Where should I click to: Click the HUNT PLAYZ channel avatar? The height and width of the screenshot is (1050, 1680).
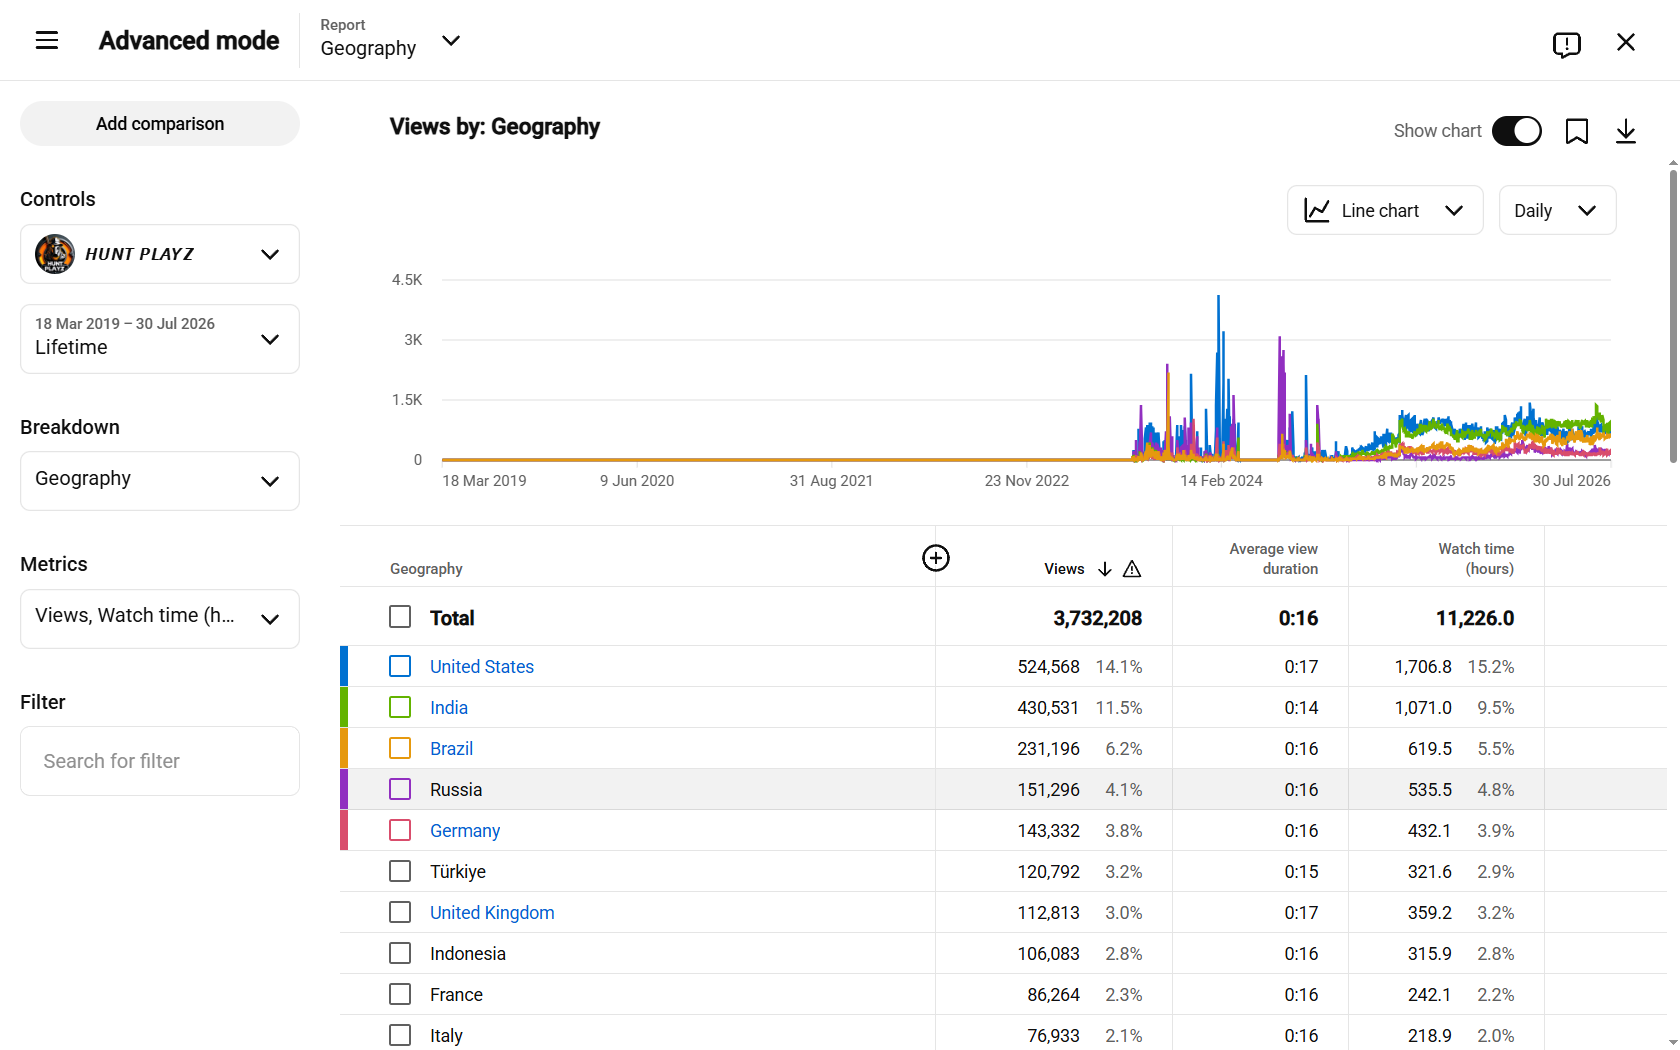[x=55, y=254]
